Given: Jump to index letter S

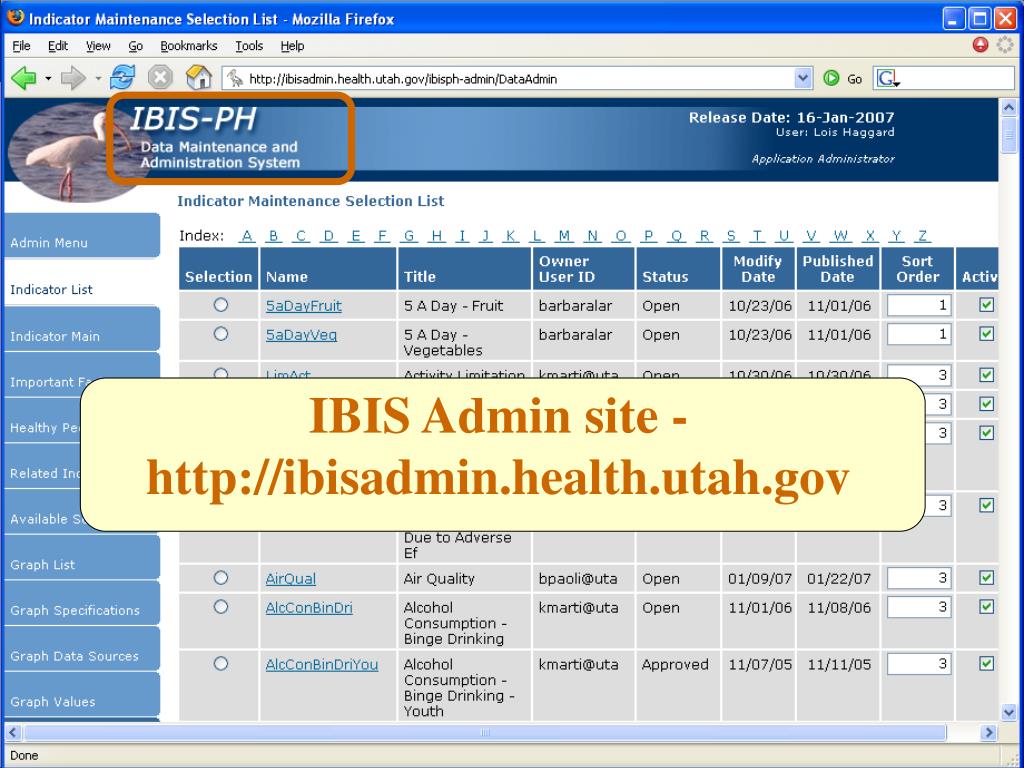Looking at the screenshot, I should point(731,236).
